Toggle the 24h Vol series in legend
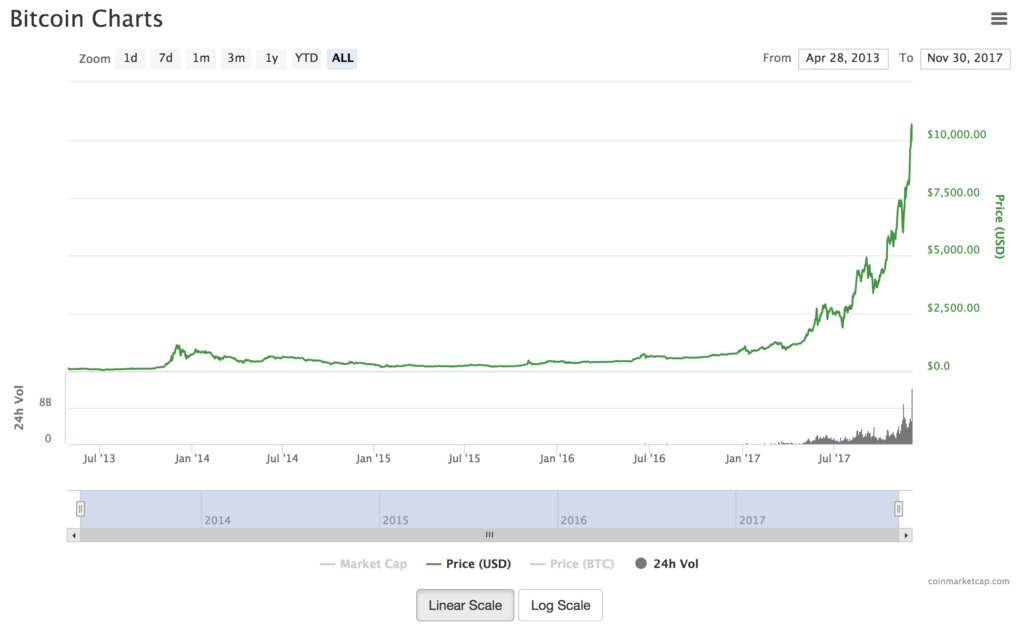The height and width of the screenshot is (629, 1024). (667, 564)
